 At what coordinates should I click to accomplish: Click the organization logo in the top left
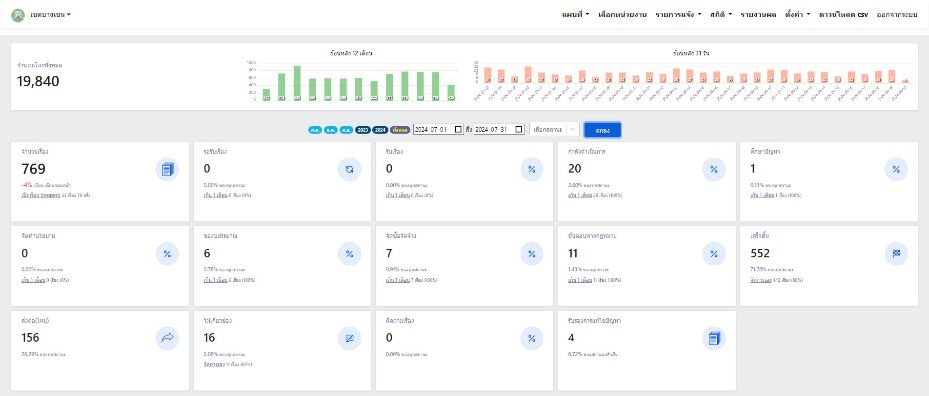18,14
